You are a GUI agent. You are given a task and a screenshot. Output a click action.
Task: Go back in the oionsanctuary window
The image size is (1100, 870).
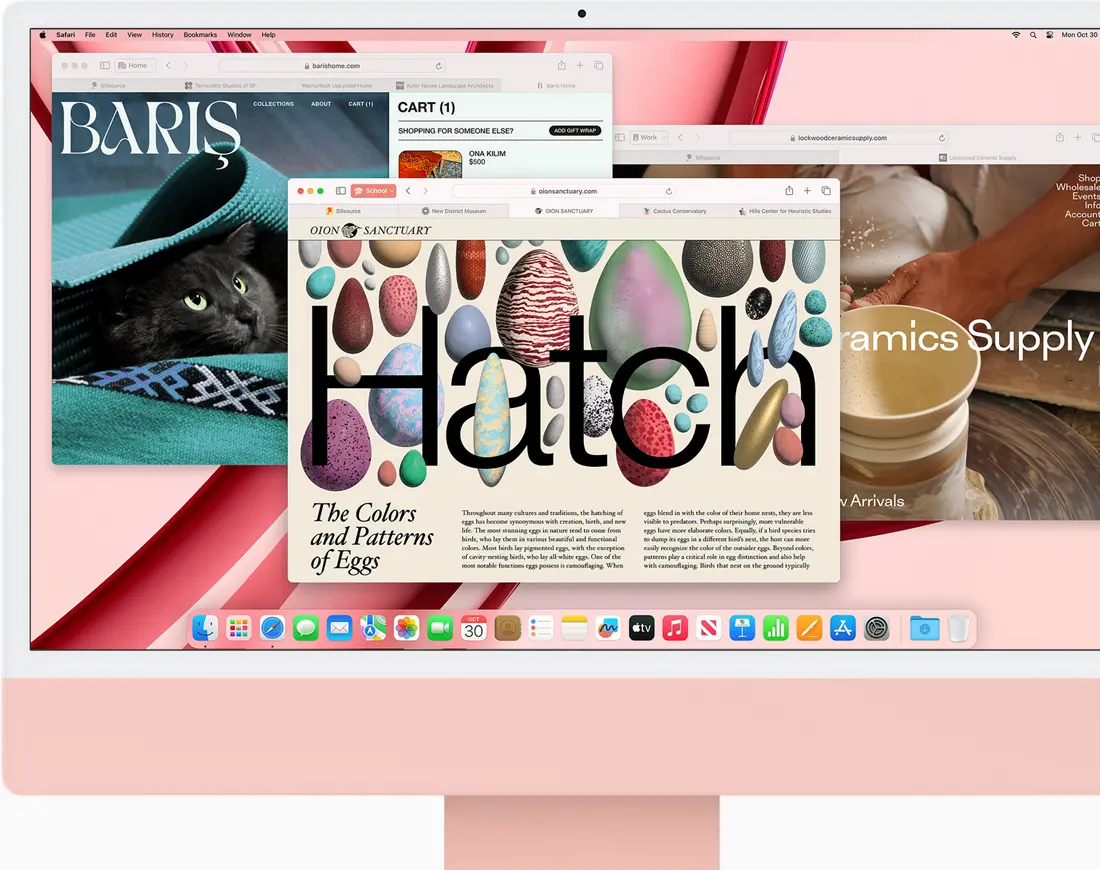click(x=408, y=191)
